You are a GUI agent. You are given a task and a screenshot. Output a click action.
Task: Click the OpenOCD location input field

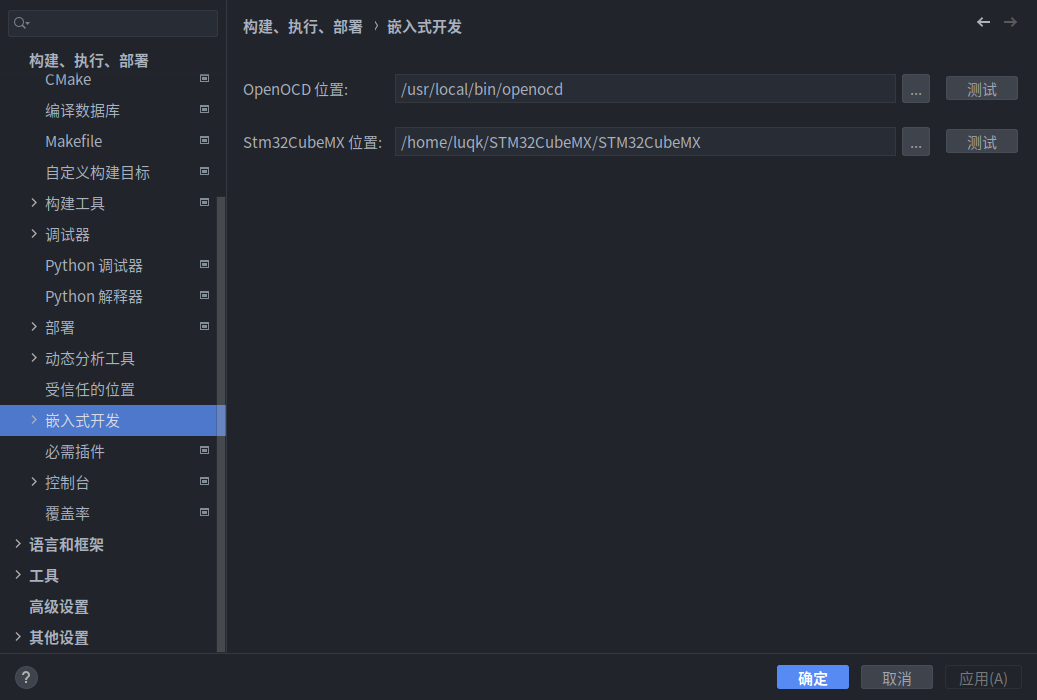[645, 88]
